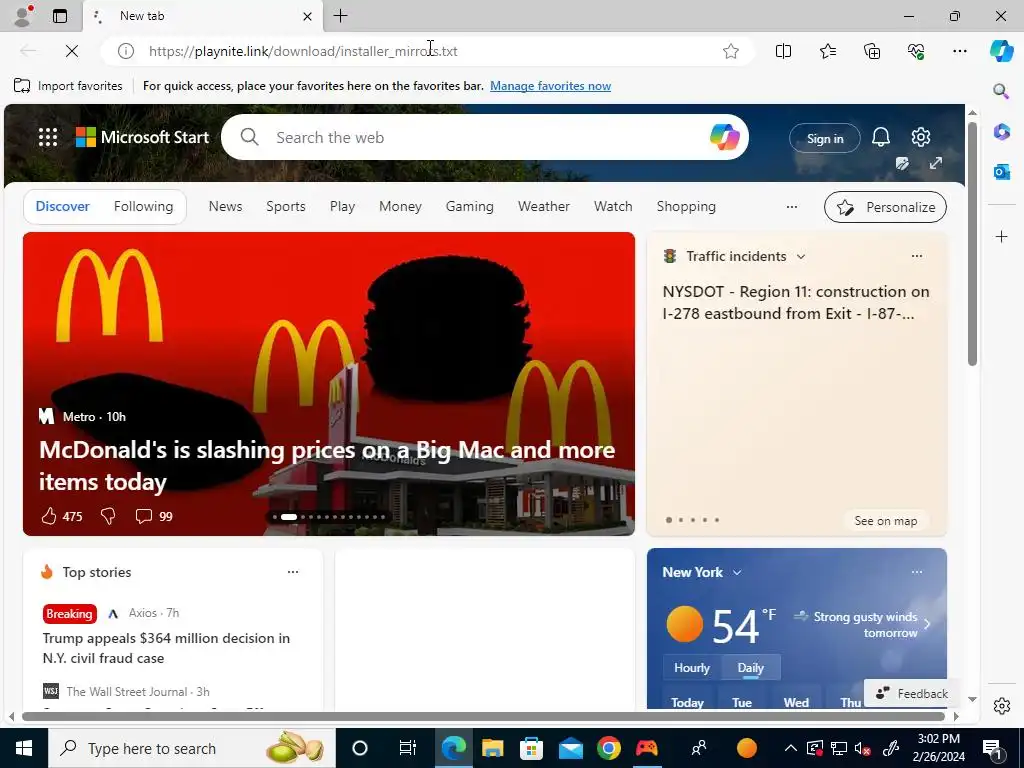The height and width of the screenshot is (768, 1024).
Task: Add a sidebar app with plus icon
Action: pyautogui.click(x=1002, y=236)
